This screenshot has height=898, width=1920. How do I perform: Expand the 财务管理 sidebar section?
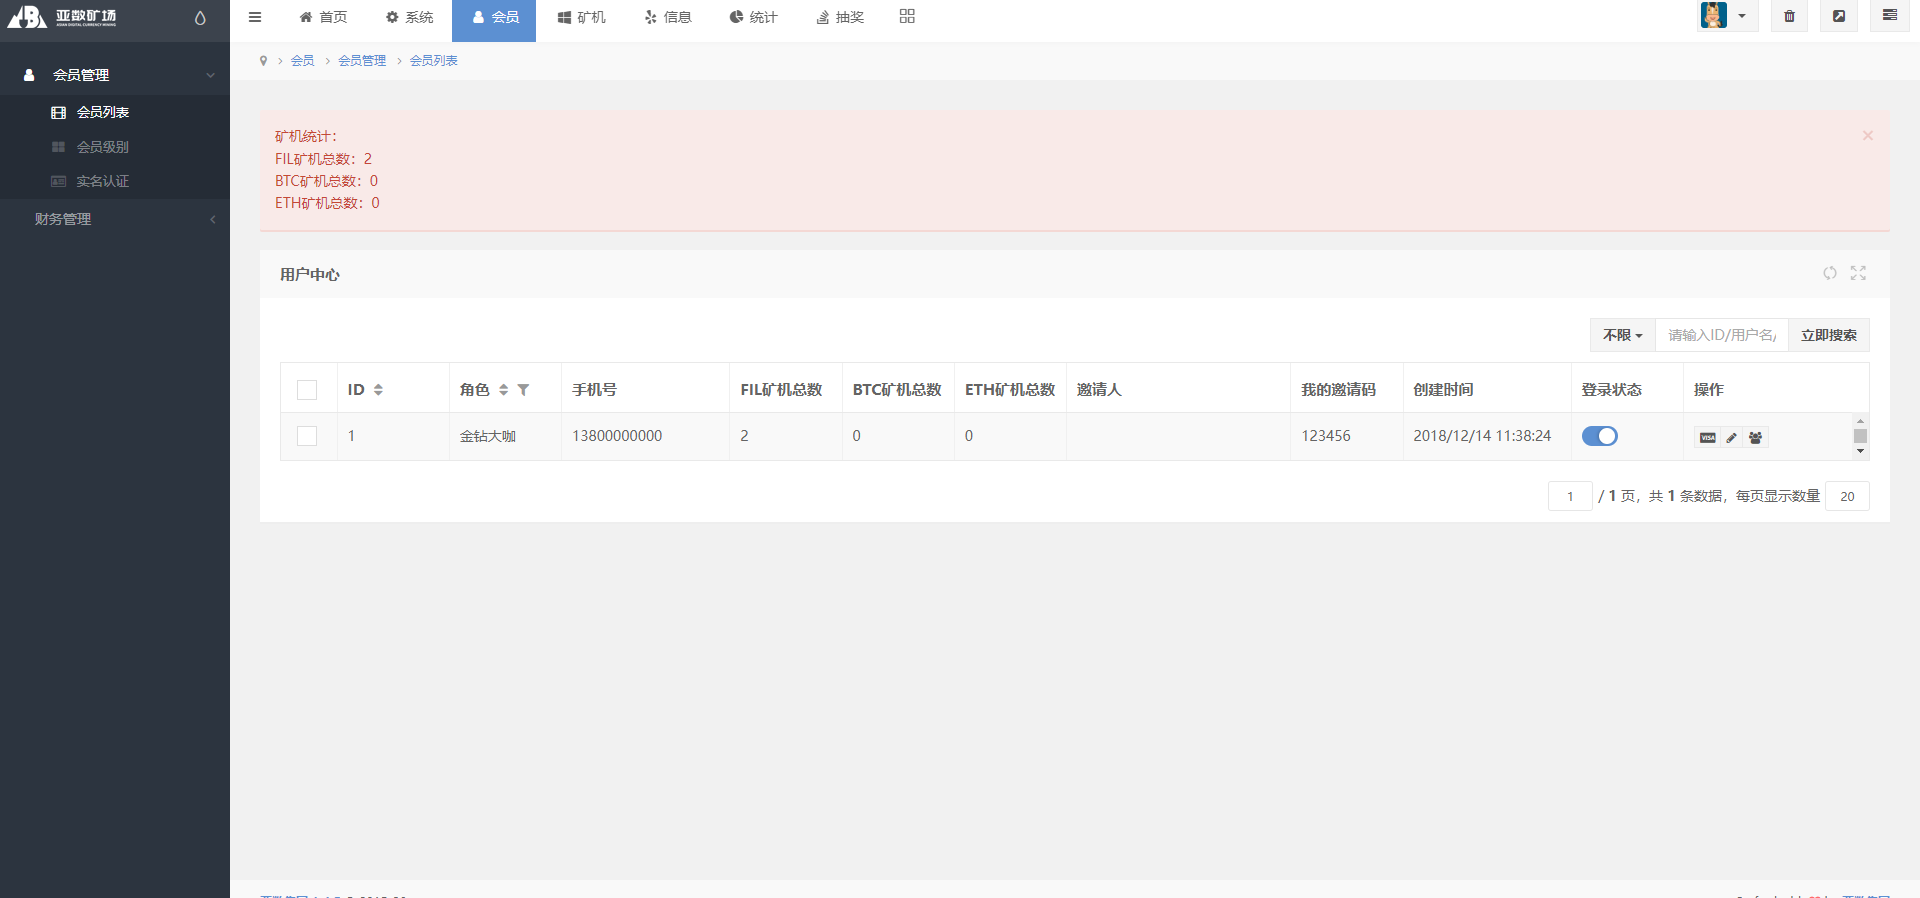point(115,219)
